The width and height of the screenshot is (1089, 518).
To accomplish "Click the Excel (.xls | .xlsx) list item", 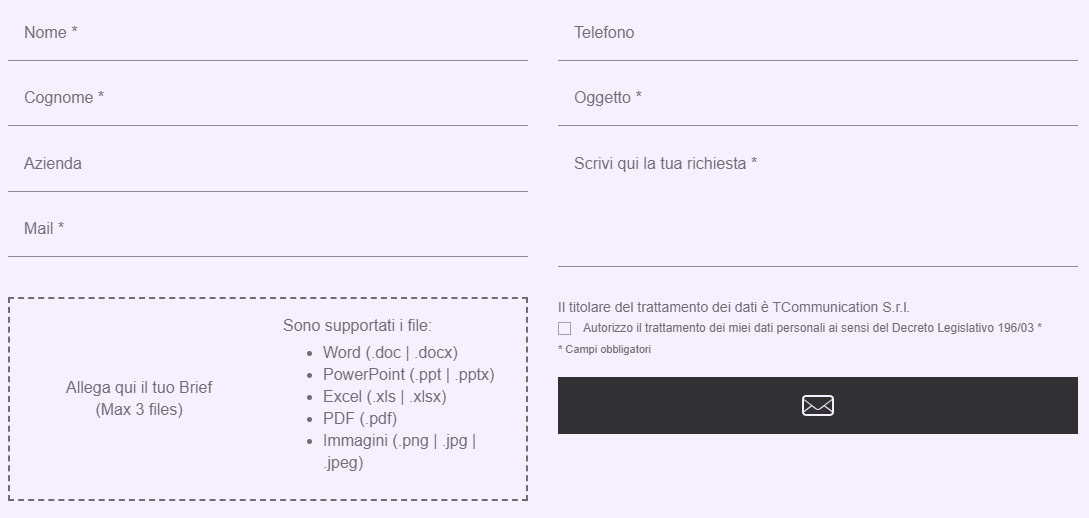I will [384, 397].
